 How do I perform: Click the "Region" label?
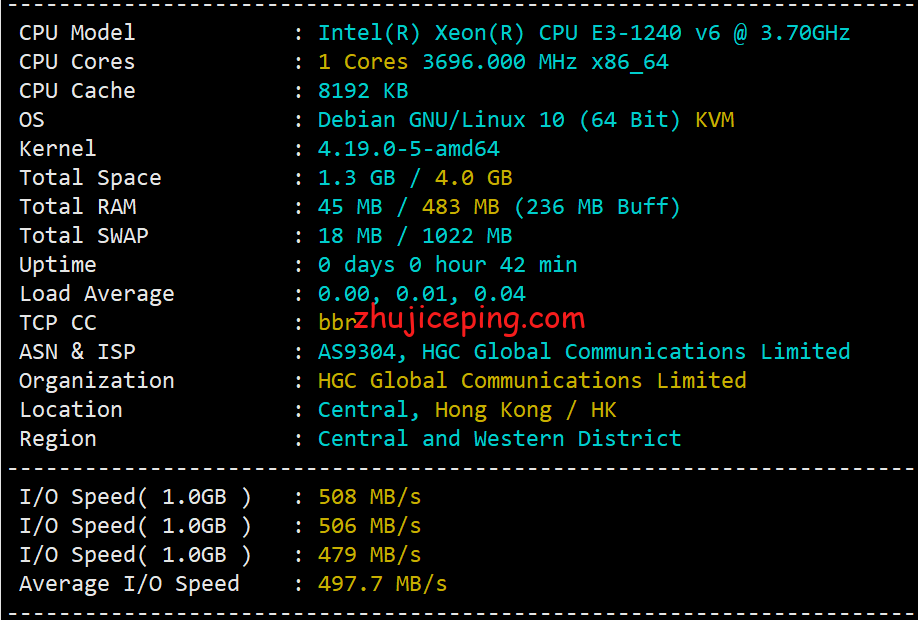coord(58,439)
